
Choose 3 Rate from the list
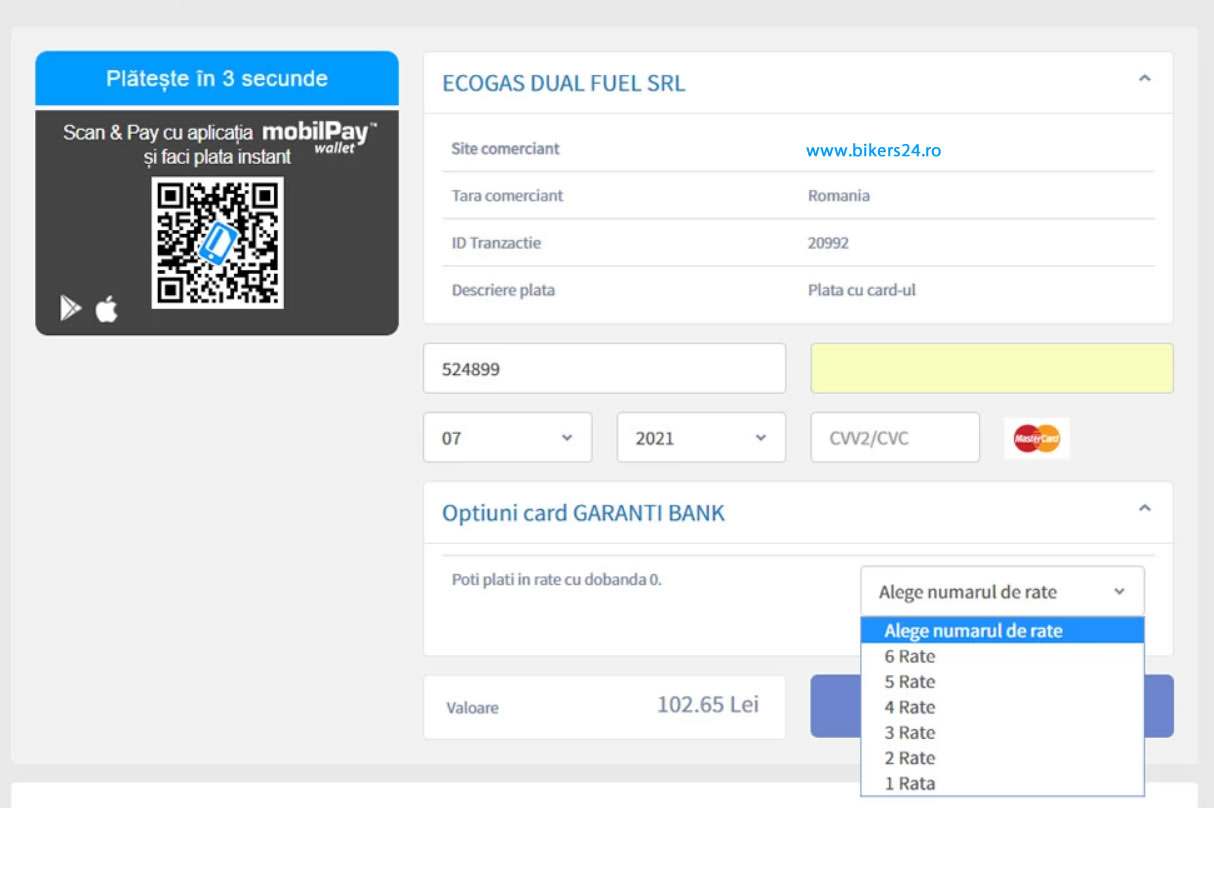pos(1002,733)
